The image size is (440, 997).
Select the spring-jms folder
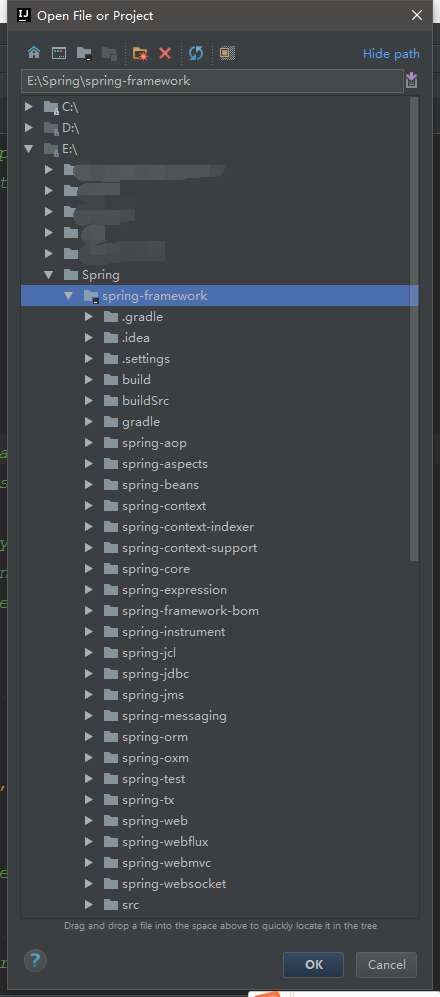pyautogui.click(x=153, y=694)
